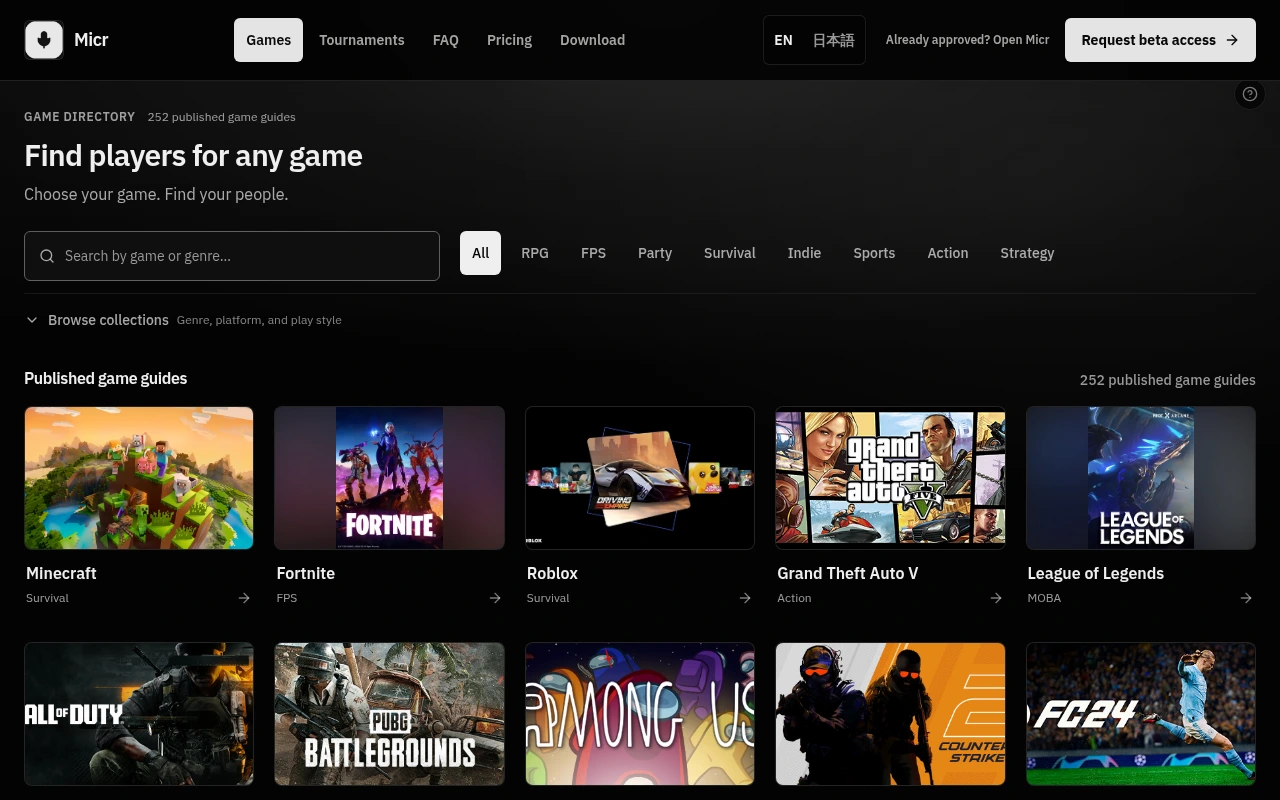Viewport: 1280px width, 800px height.
Task: Filter games by Action genre
Action: tap(948, 253)
